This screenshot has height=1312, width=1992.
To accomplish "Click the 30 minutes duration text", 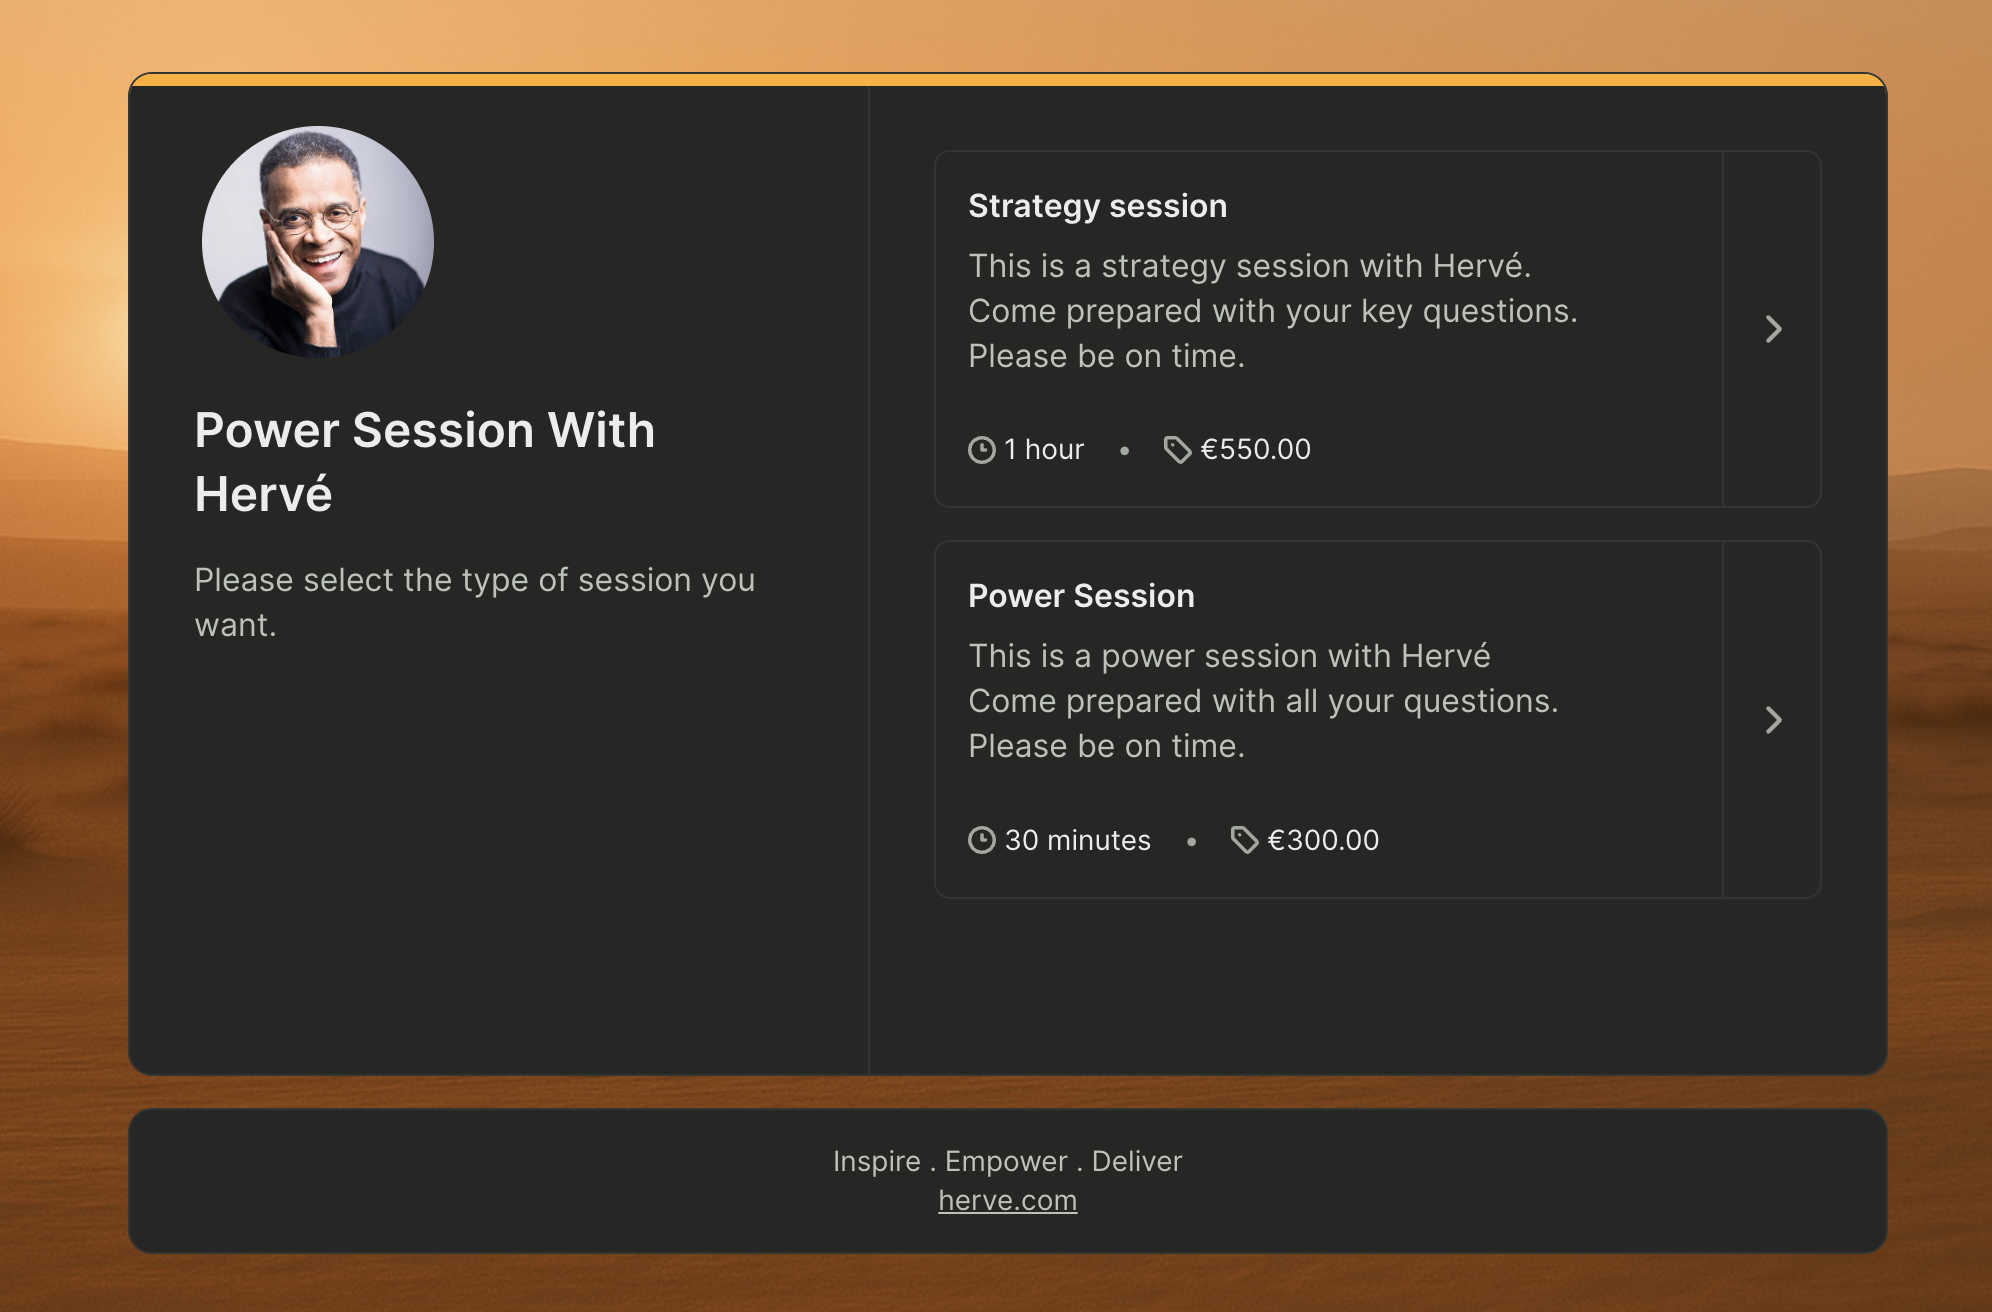I will [x=1077, y=840].
